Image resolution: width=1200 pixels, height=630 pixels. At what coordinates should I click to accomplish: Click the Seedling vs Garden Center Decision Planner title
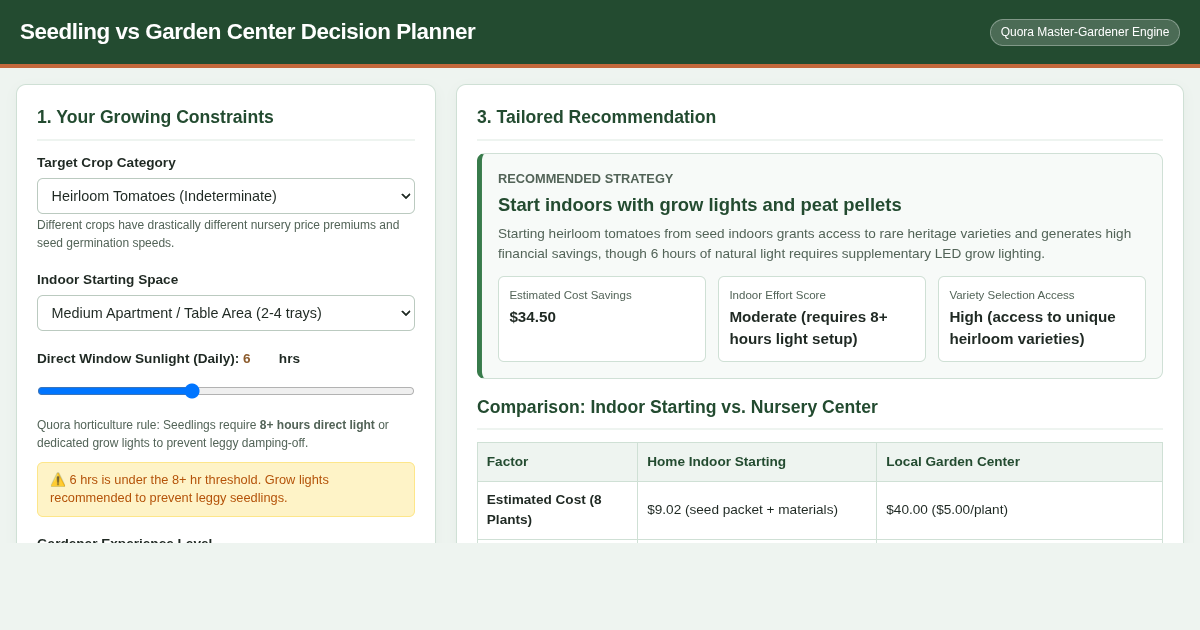pos(247,32)
